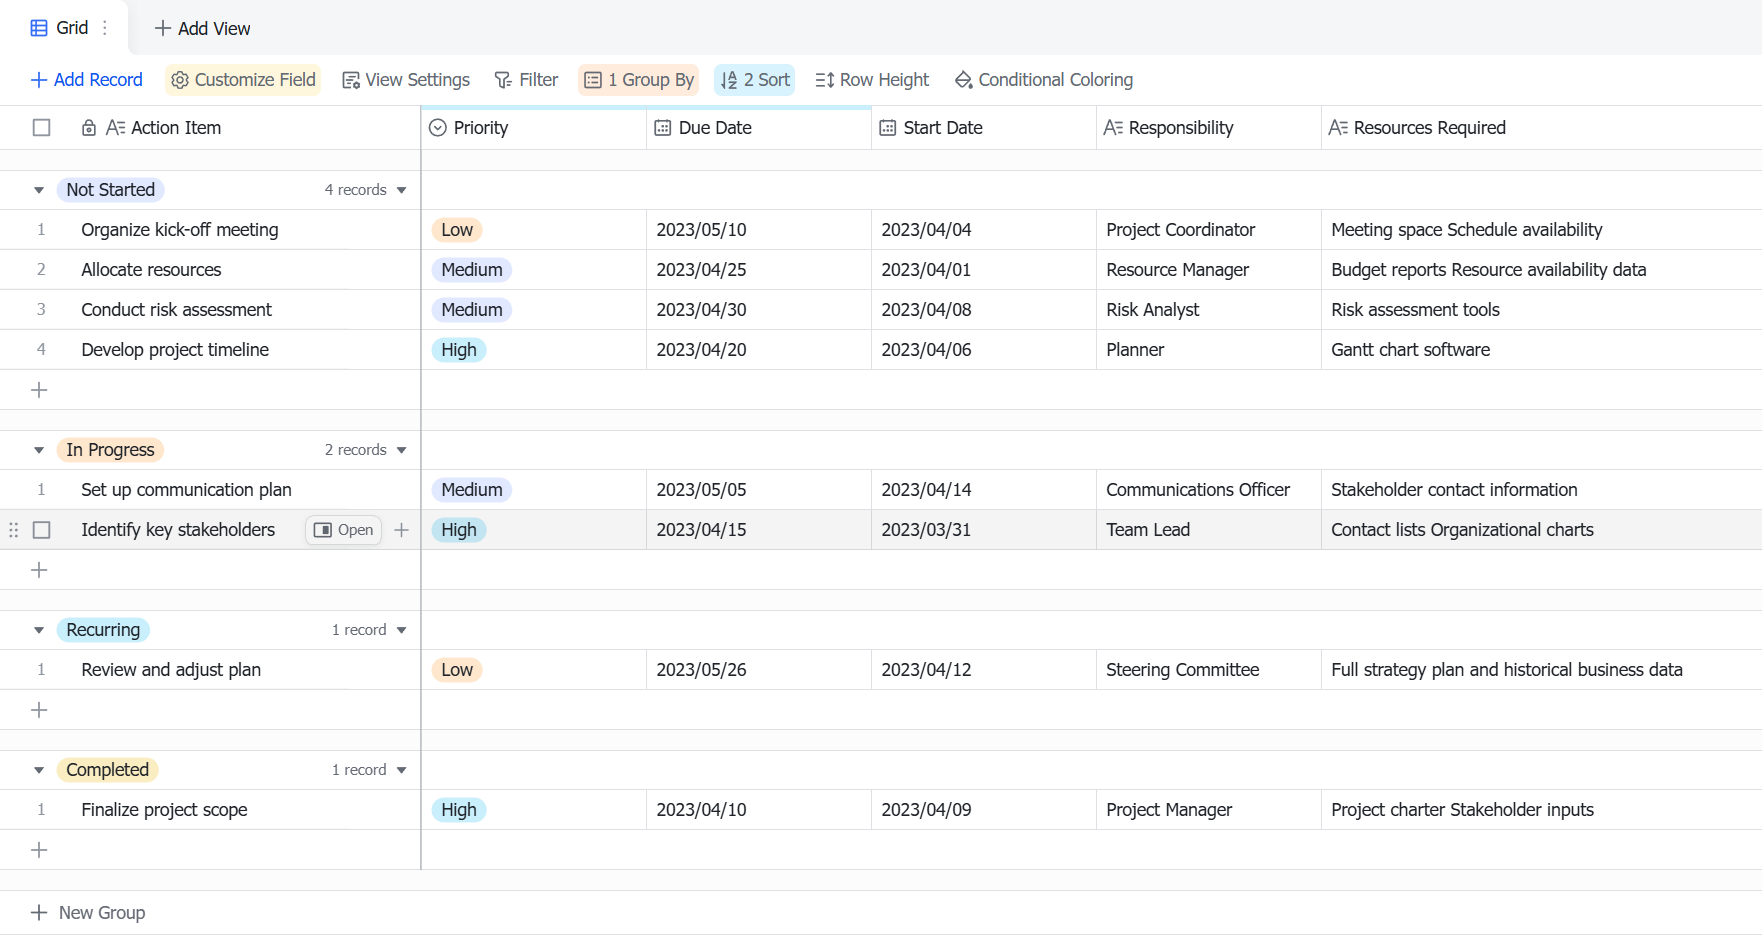Image resolution: width=1762 pixels, height=936 pixels.
Task: Open the 1 Group By settings
Action: [x=638, y=80]
